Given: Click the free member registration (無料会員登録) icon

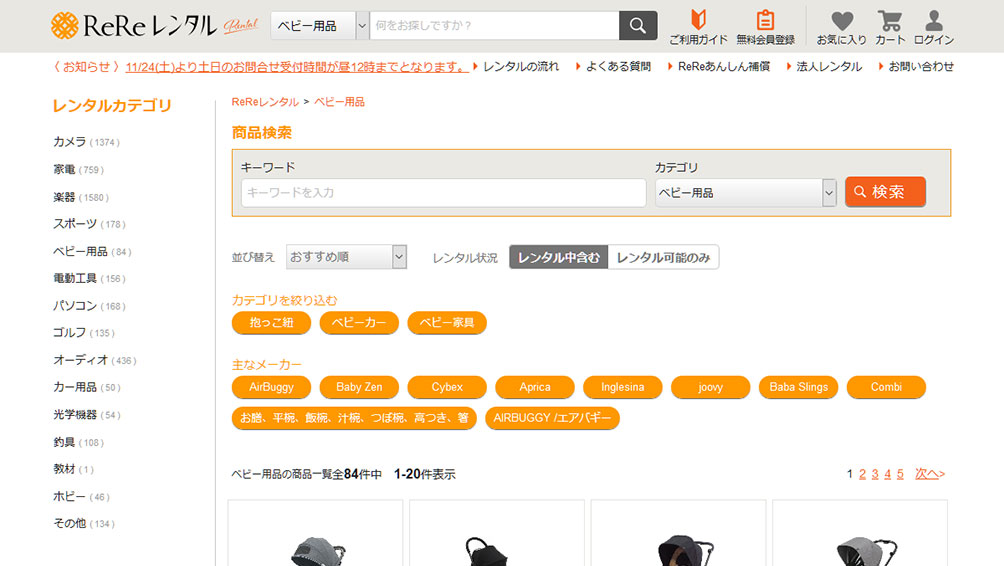Looking at the screenshot, I should (765, 27).
